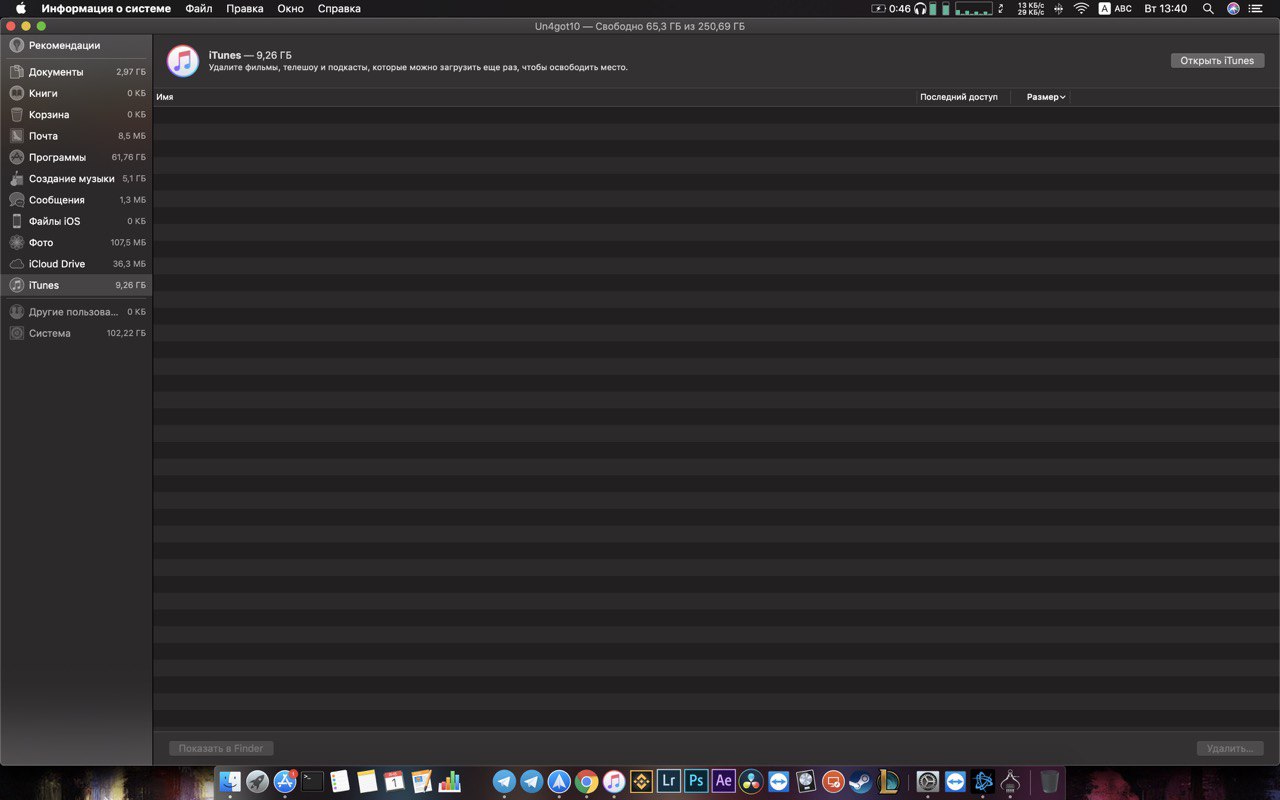
Task: Open Notes from the Dock
Action: tap(366, 781)
